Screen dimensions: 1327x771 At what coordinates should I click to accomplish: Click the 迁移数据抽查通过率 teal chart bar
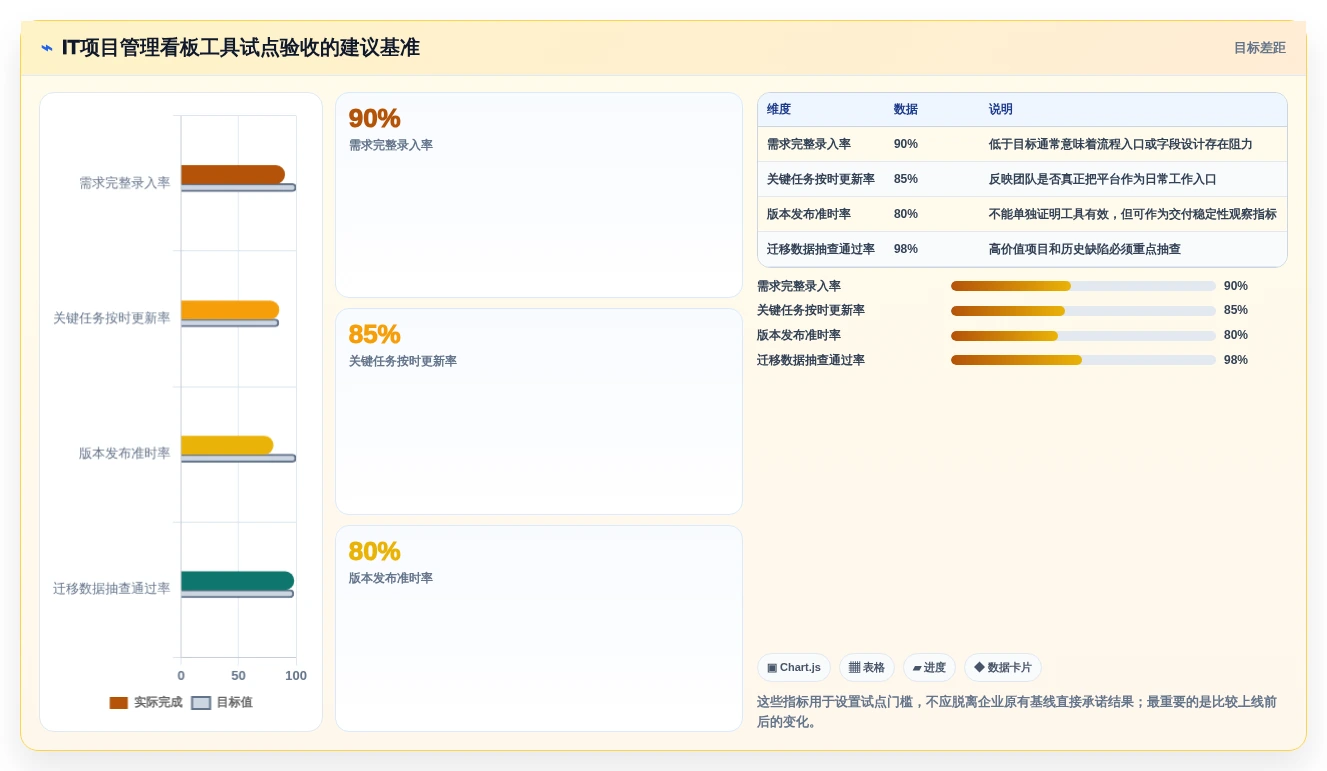(237, 581)
